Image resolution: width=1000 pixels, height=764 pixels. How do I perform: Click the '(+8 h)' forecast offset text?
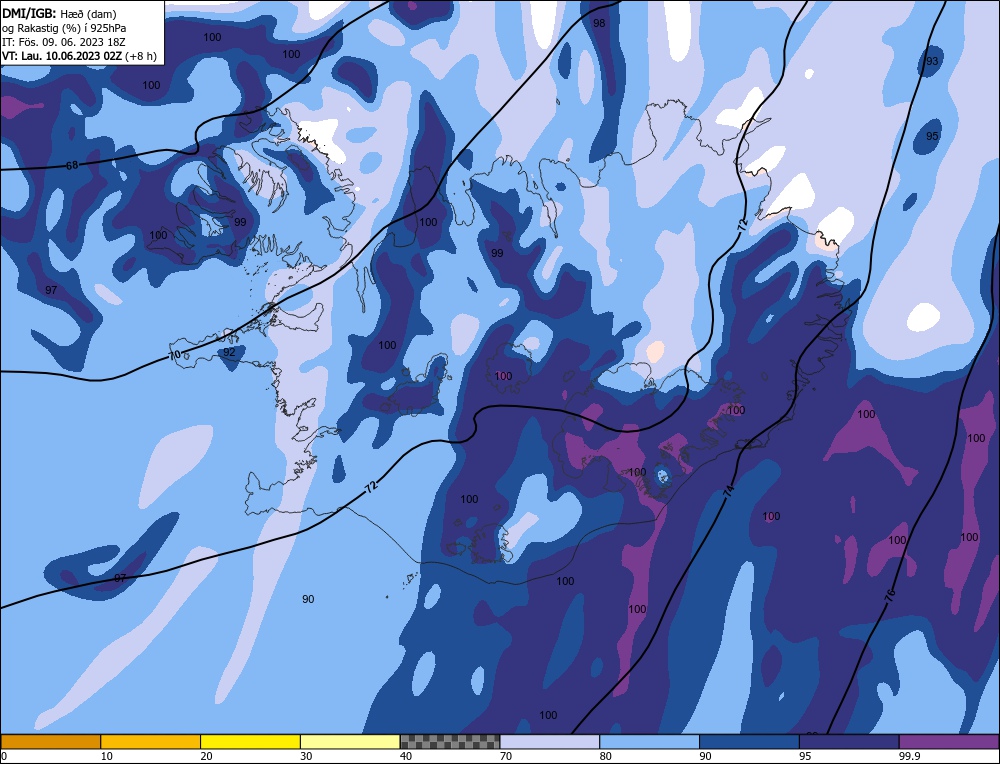coord(141,56)
